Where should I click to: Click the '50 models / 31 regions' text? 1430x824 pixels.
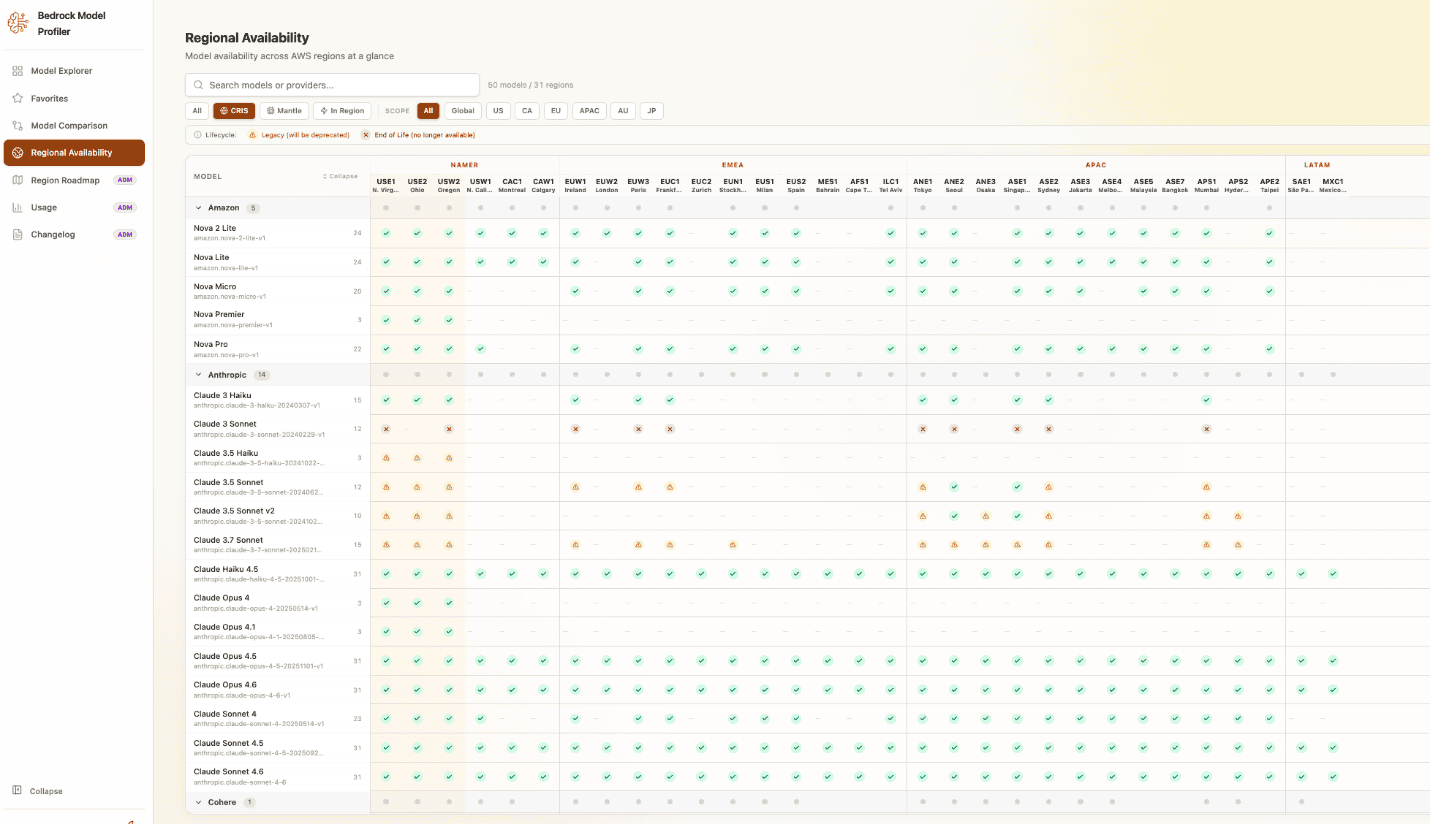[x=531, y=85]
